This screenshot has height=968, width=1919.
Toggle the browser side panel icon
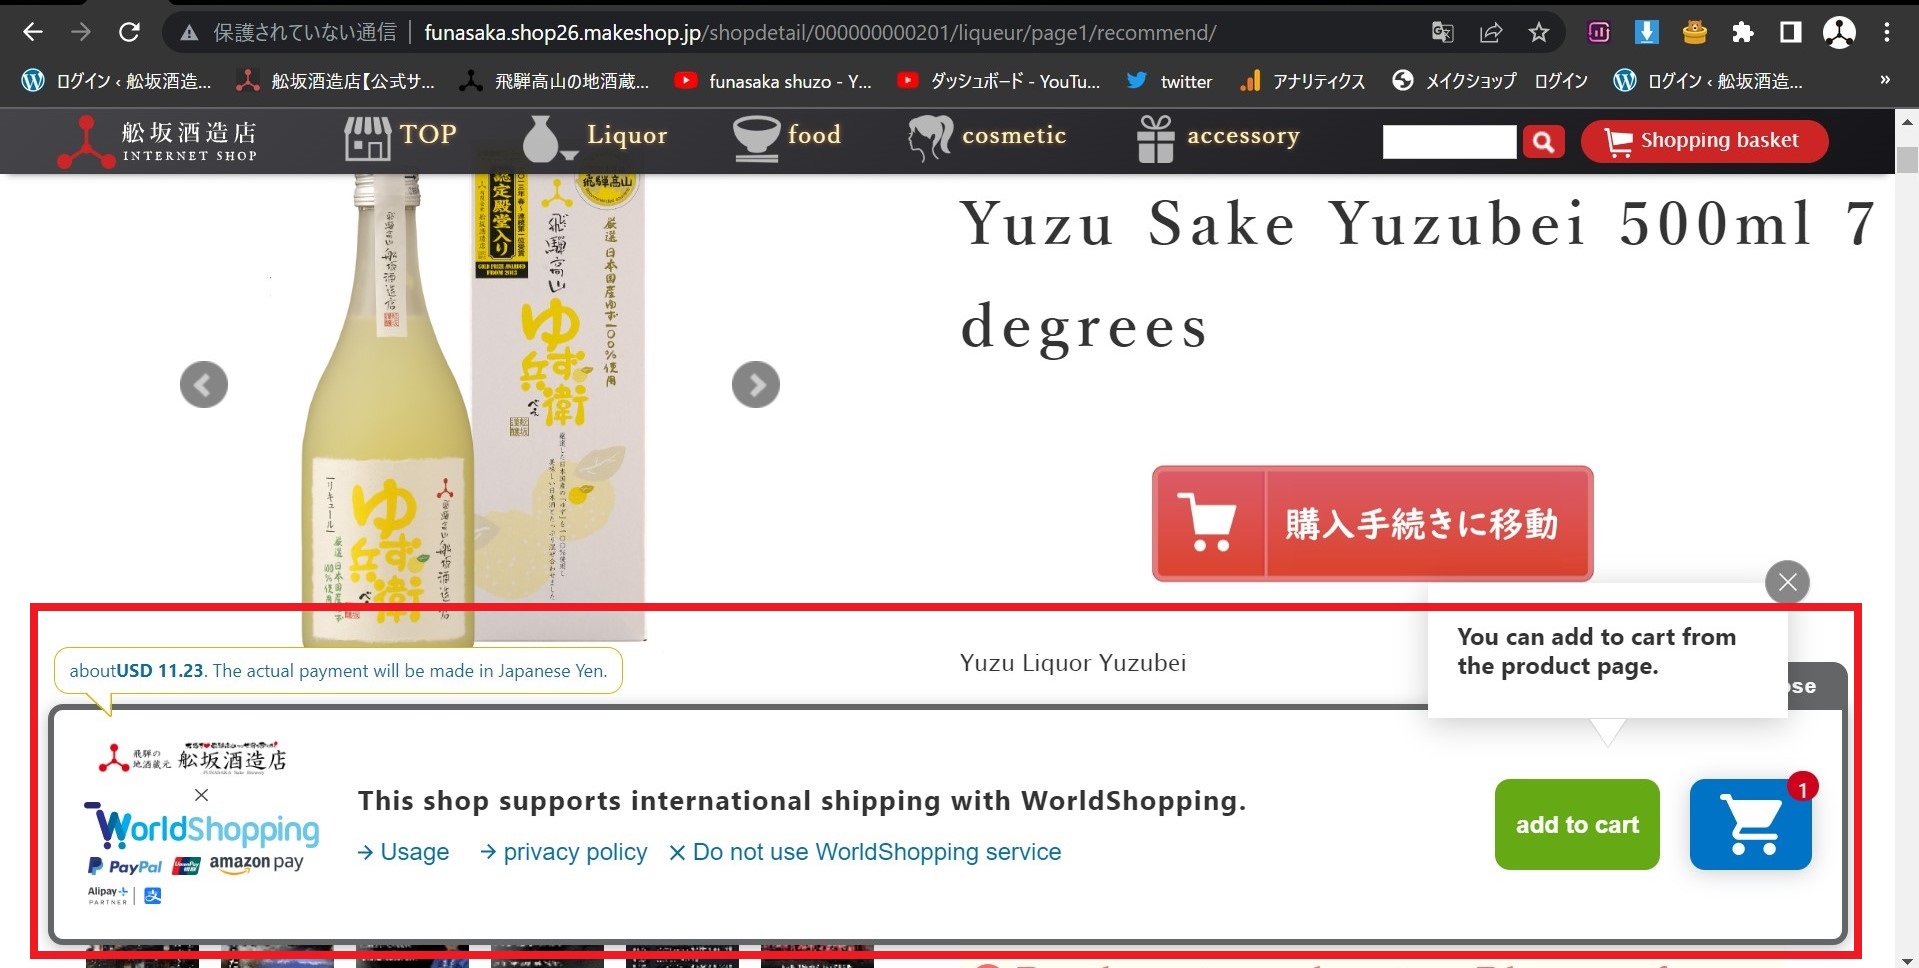coord(1790,32)
